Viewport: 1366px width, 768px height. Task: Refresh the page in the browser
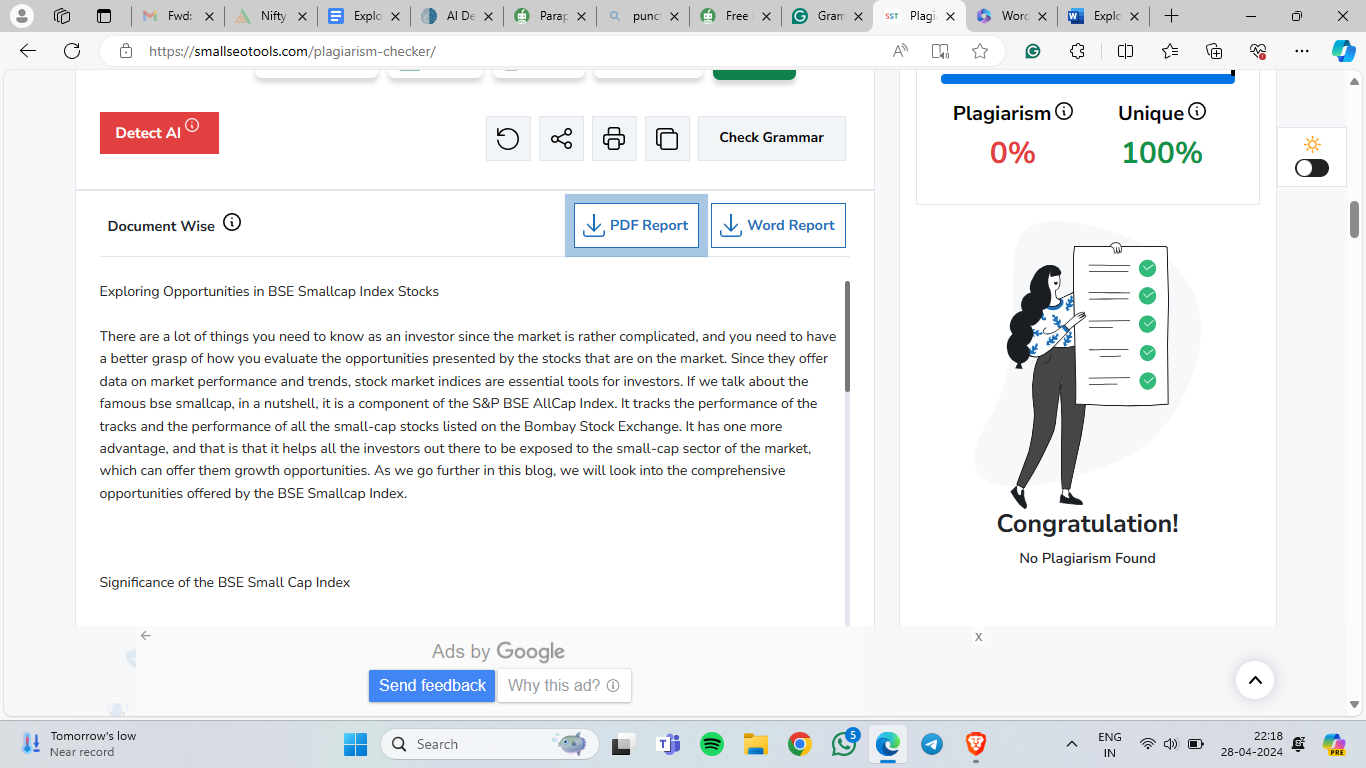71,51
